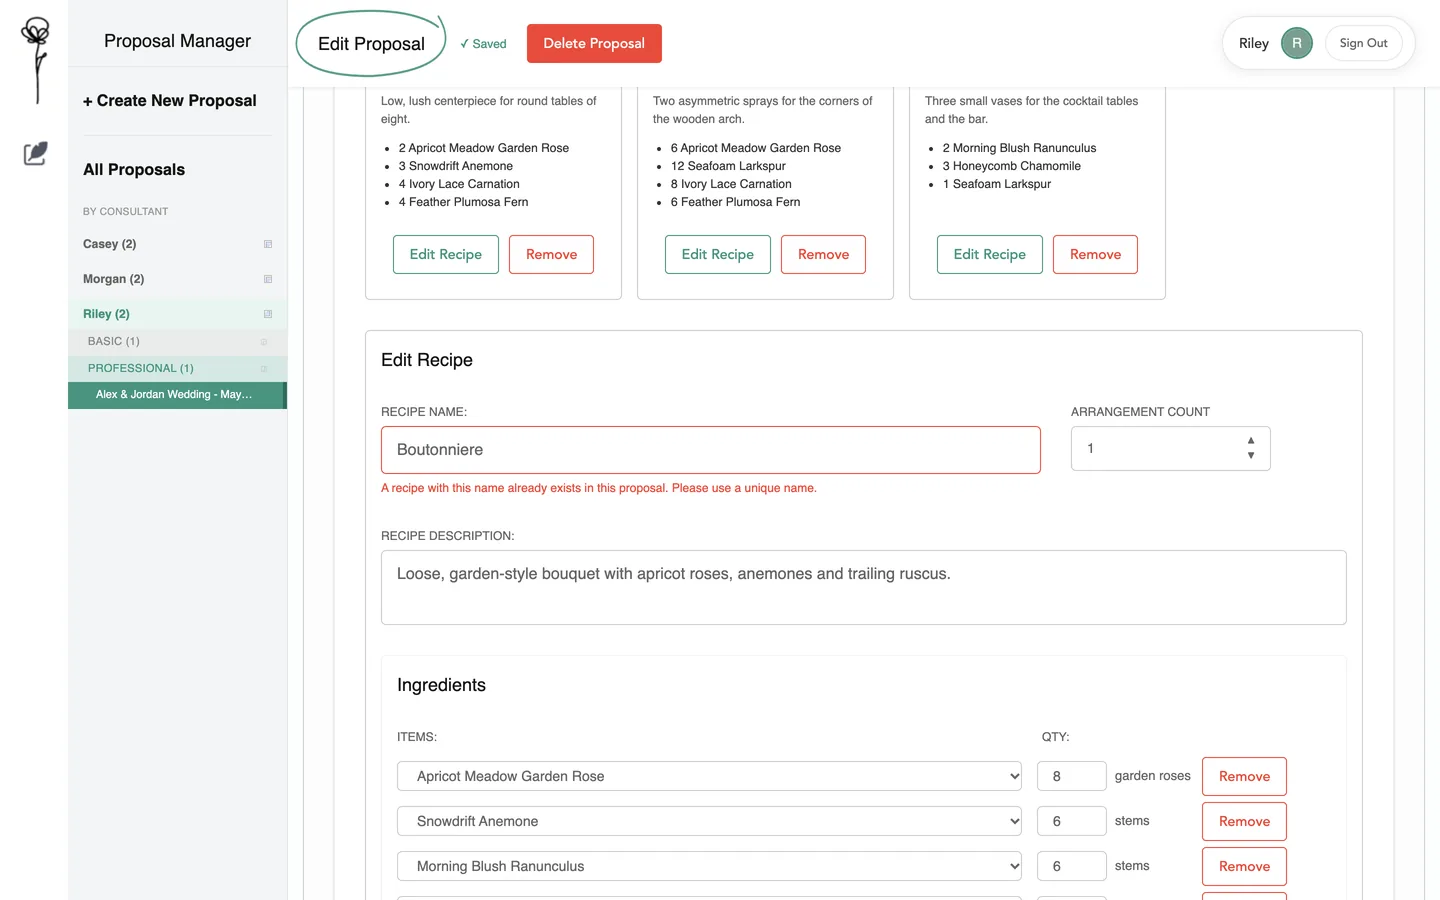The width and height of the screenshot is (1440, 900).
Task: Open All Proposals section
Action: pos(134,170)
